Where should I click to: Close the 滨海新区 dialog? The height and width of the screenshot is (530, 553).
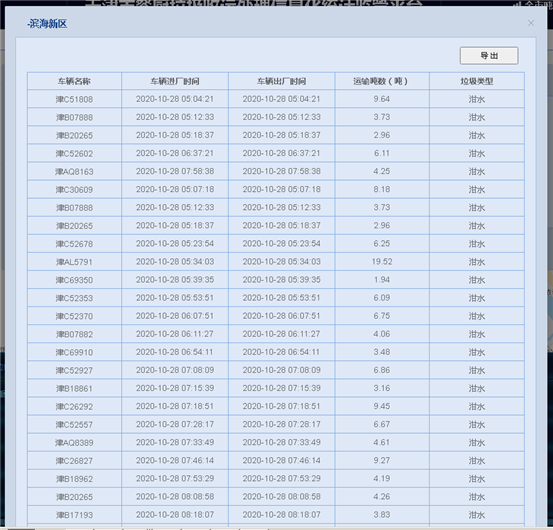click(531, 23)
